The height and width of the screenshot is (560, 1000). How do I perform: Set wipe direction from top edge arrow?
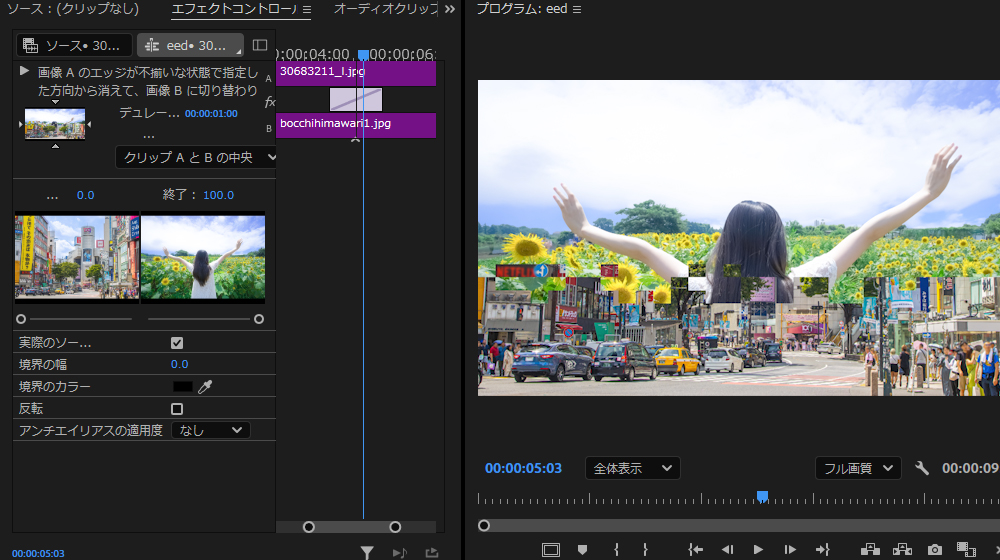pyautogui.click(x=55, y=102)
